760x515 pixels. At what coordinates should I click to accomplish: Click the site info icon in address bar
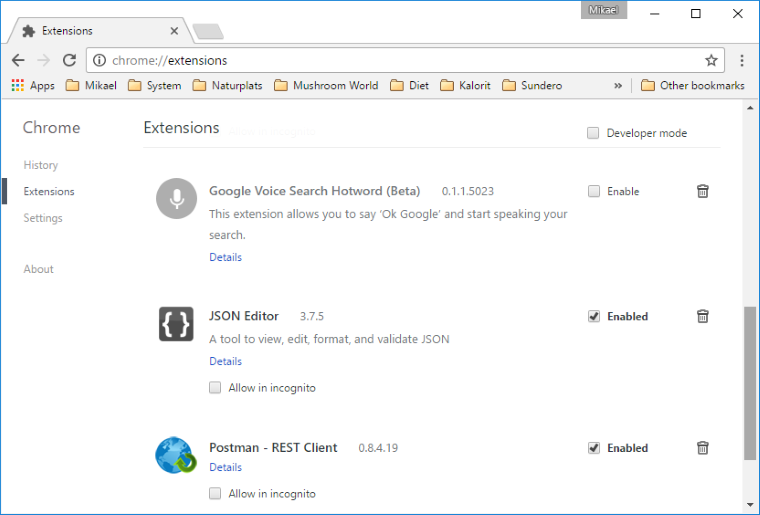tap(99, 60)
